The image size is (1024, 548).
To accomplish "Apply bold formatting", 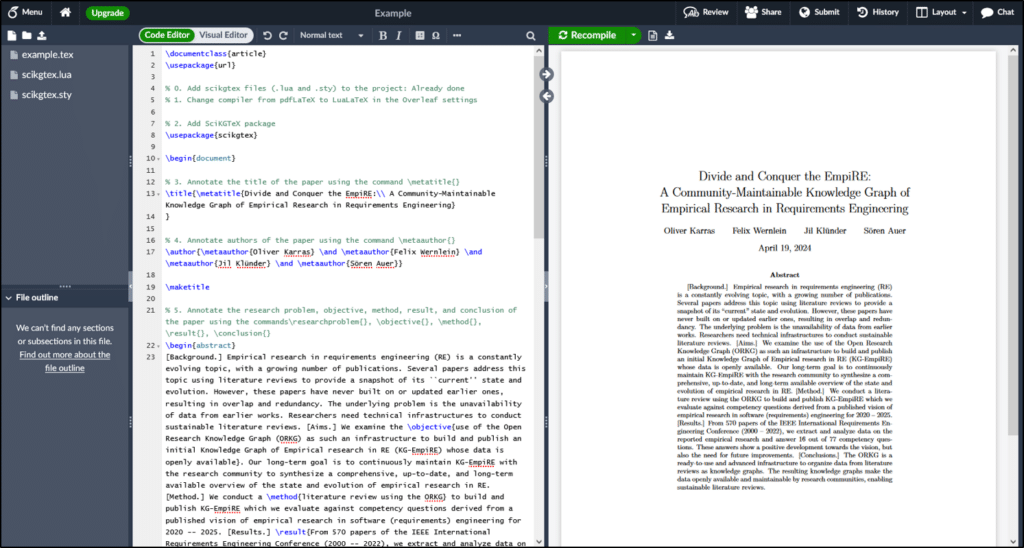I will click(382, 36).
